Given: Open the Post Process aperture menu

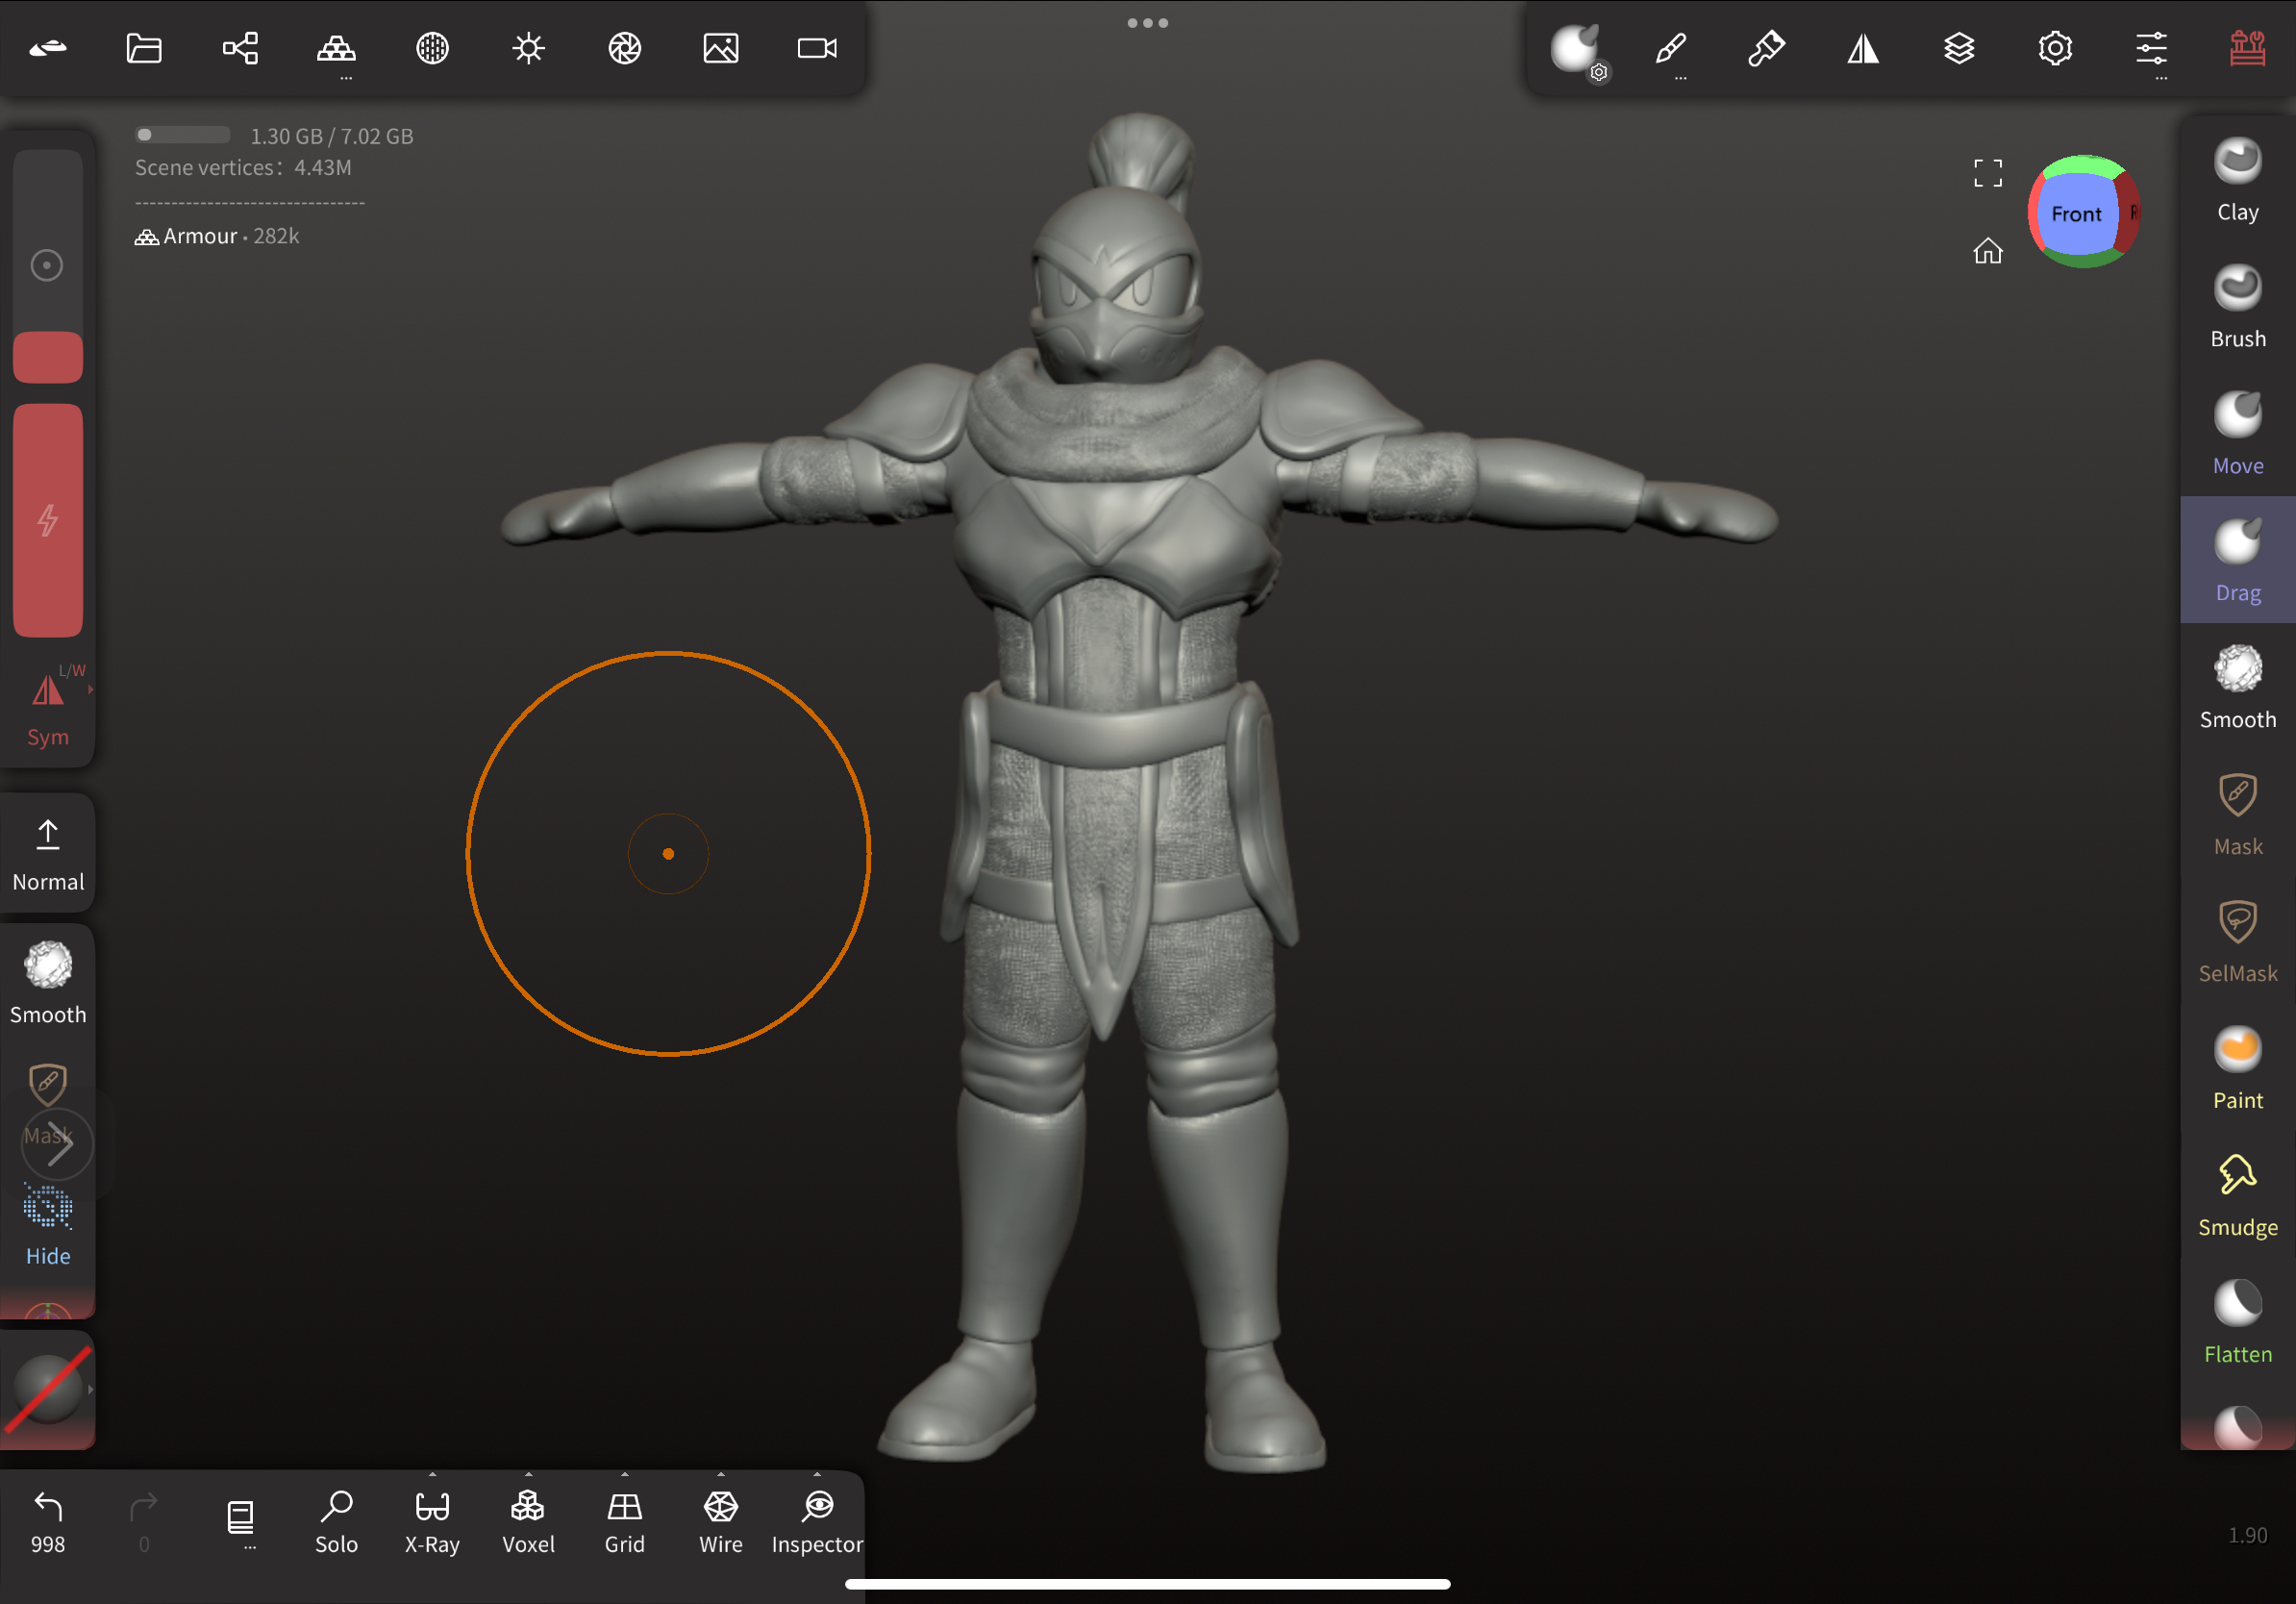Looking at the screenshot, I should point(624,48).
